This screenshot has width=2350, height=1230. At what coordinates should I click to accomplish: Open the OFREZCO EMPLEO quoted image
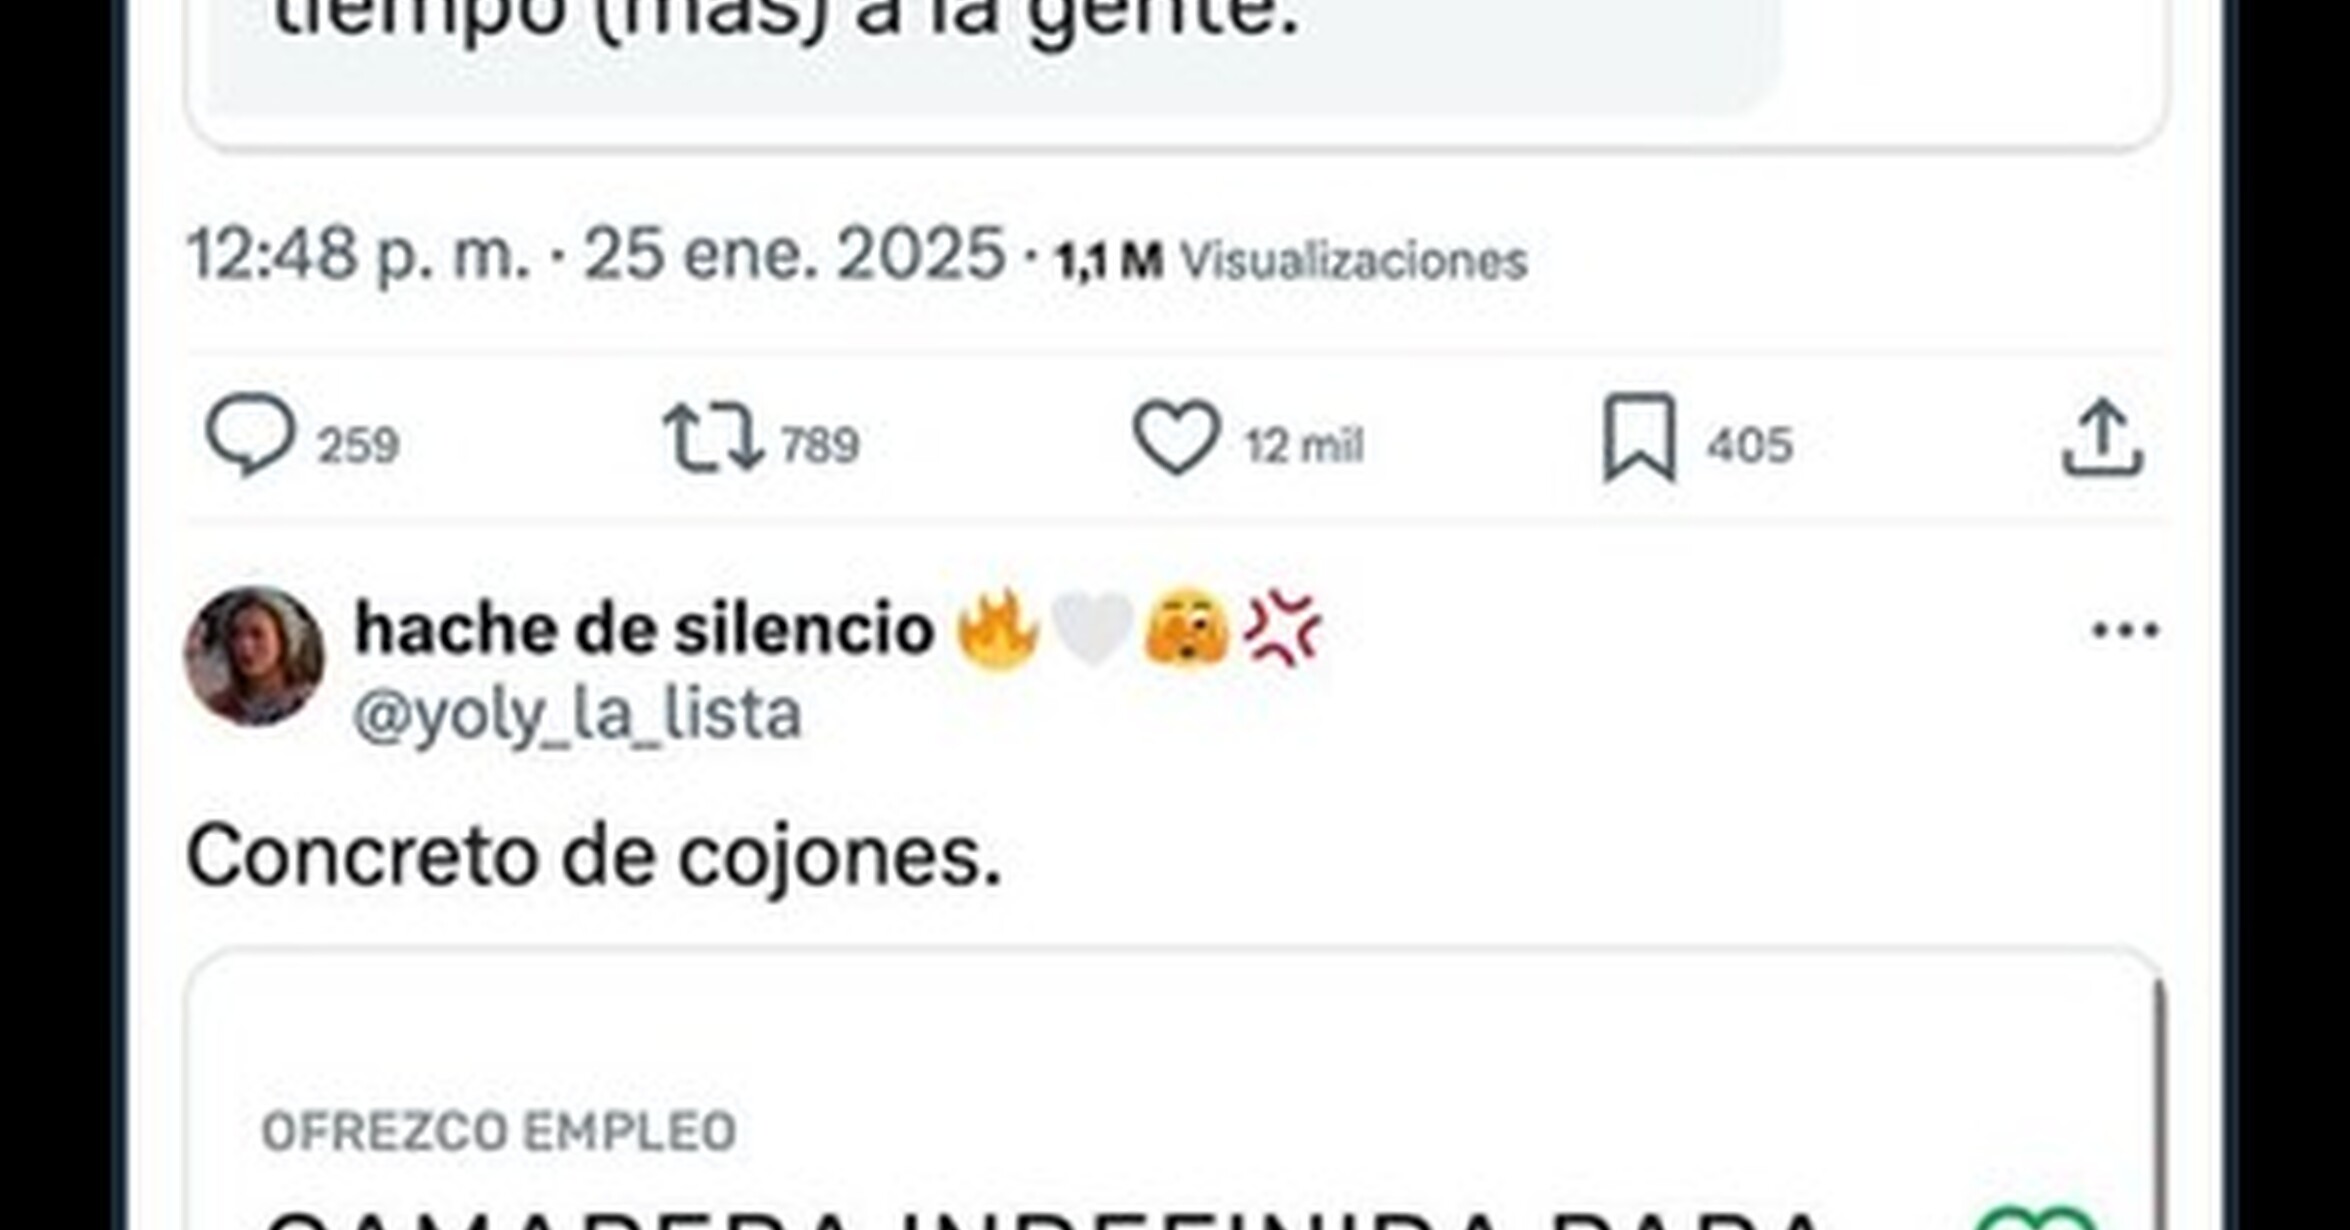pyautogui.click(x=1175, y=1090)
